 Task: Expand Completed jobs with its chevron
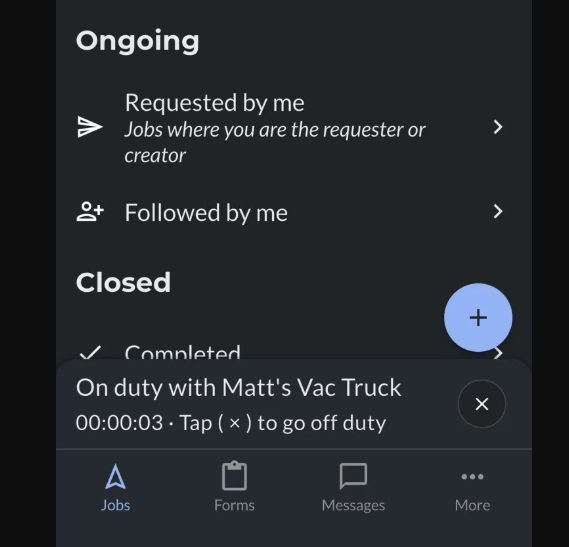[x=499, y=353]
